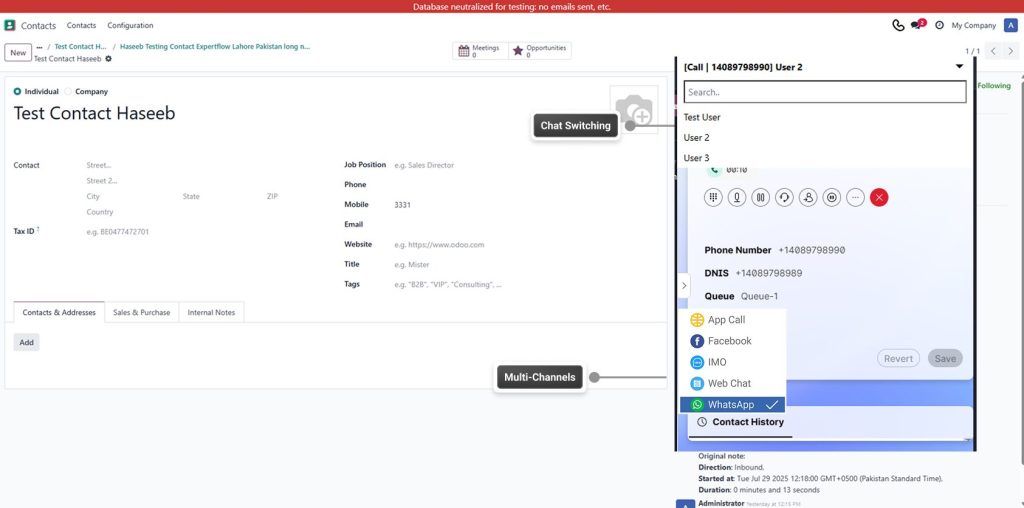Go to next record arrow
1024x508 pixels.
(x=1010, y=51)
